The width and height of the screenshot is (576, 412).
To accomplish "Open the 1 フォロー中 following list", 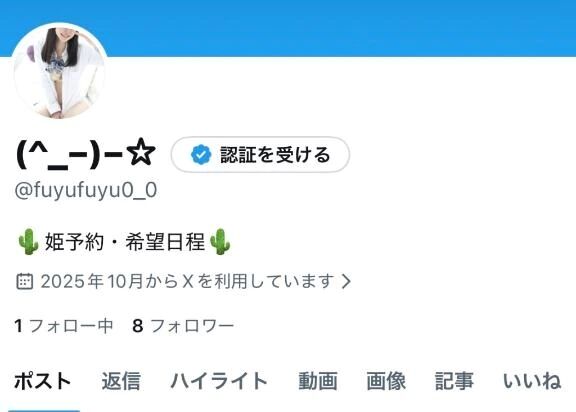I will [x=64, y=326].
